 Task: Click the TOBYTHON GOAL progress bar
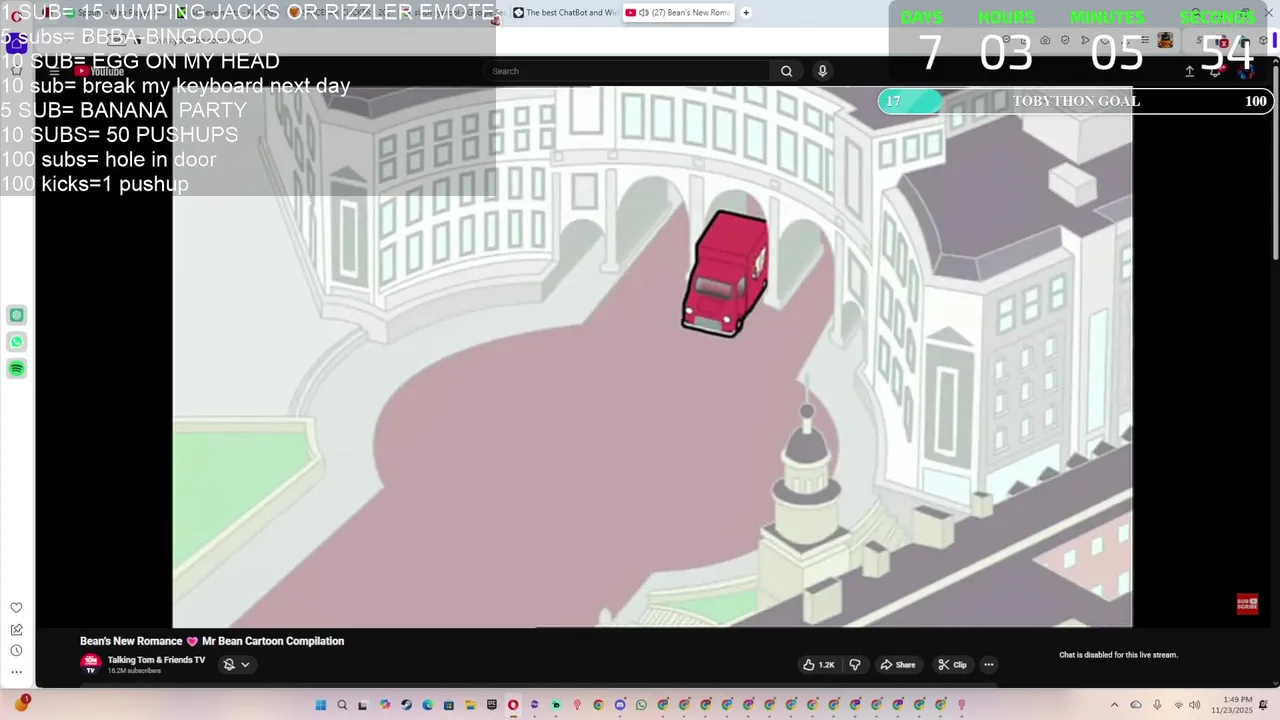click(1075, 101)
